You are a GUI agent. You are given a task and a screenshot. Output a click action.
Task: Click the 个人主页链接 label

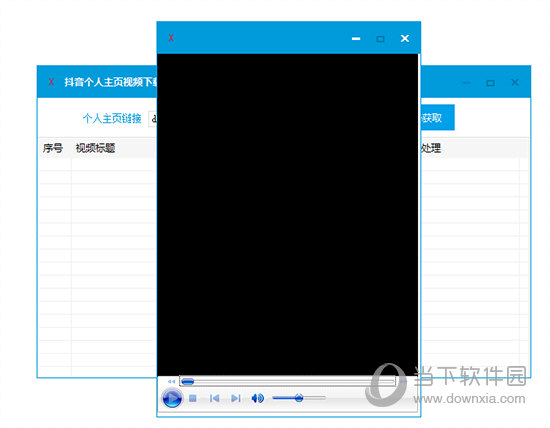(112, 119)
